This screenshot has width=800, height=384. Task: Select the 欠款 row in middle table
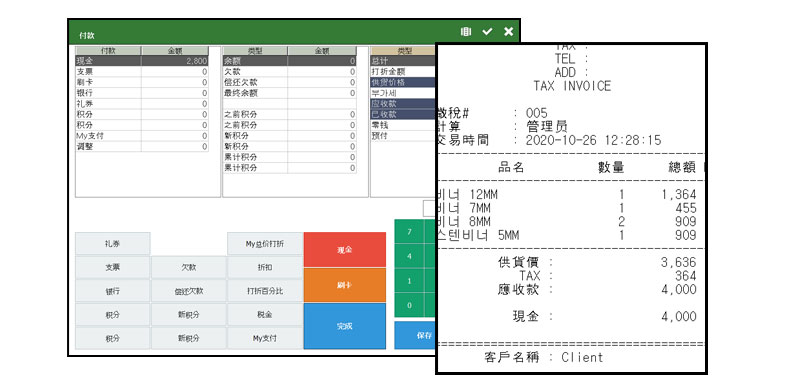(x=289, y=71)
